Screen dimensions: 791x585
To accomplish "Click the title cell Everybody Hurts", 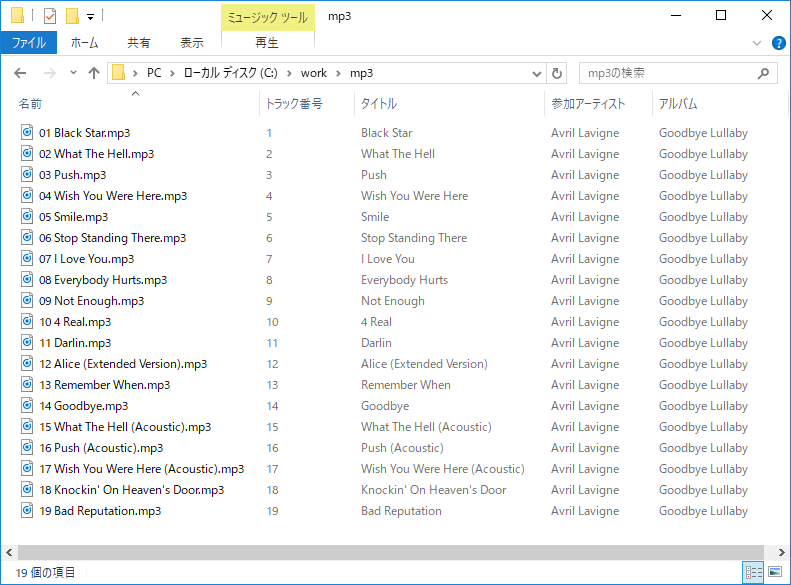I will point(405,279).
